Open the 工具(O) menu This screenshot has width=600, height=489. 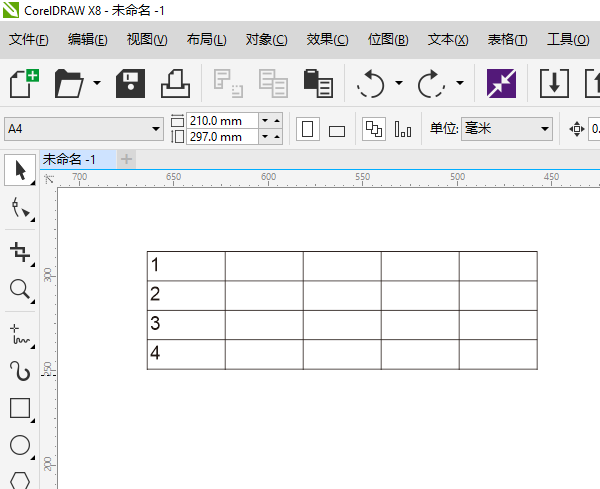[568, 39]
